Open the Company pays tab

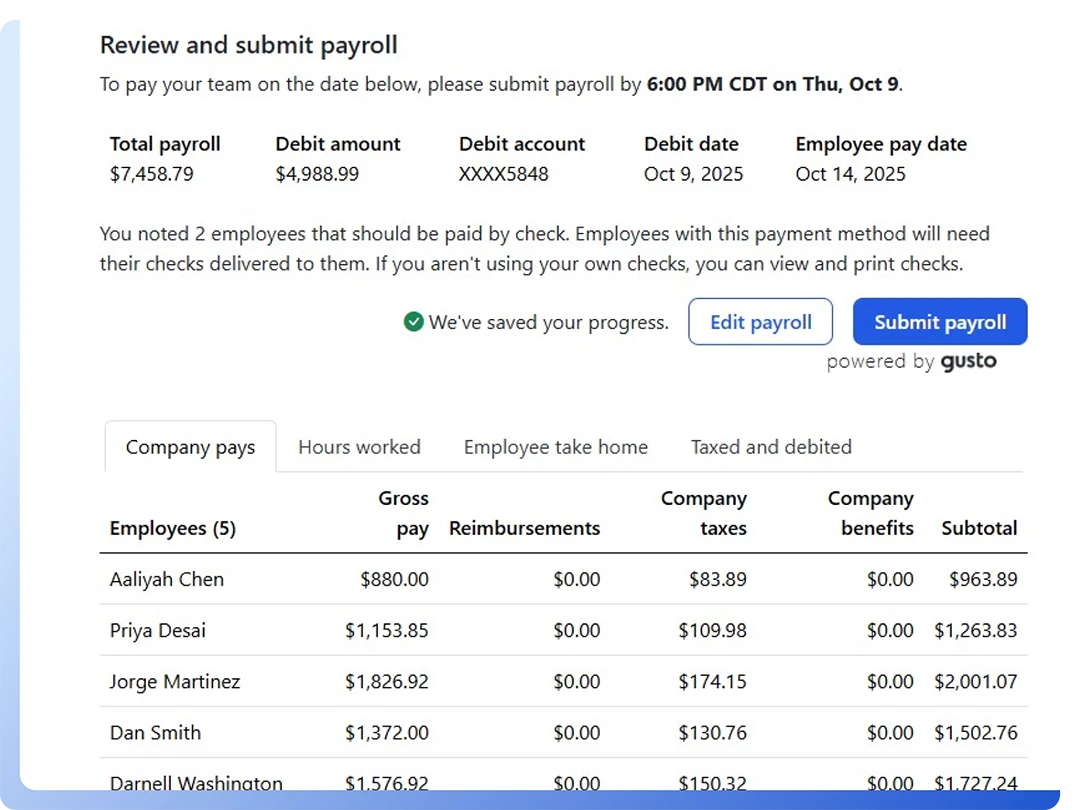tap(190, 447)
